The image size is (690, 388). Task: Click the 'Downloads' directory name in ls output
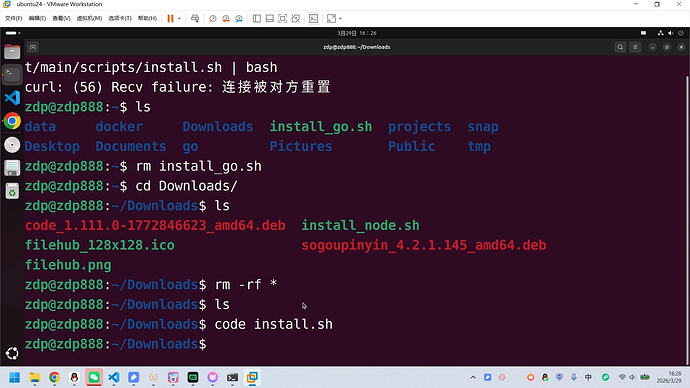click(x=218, y=127)
